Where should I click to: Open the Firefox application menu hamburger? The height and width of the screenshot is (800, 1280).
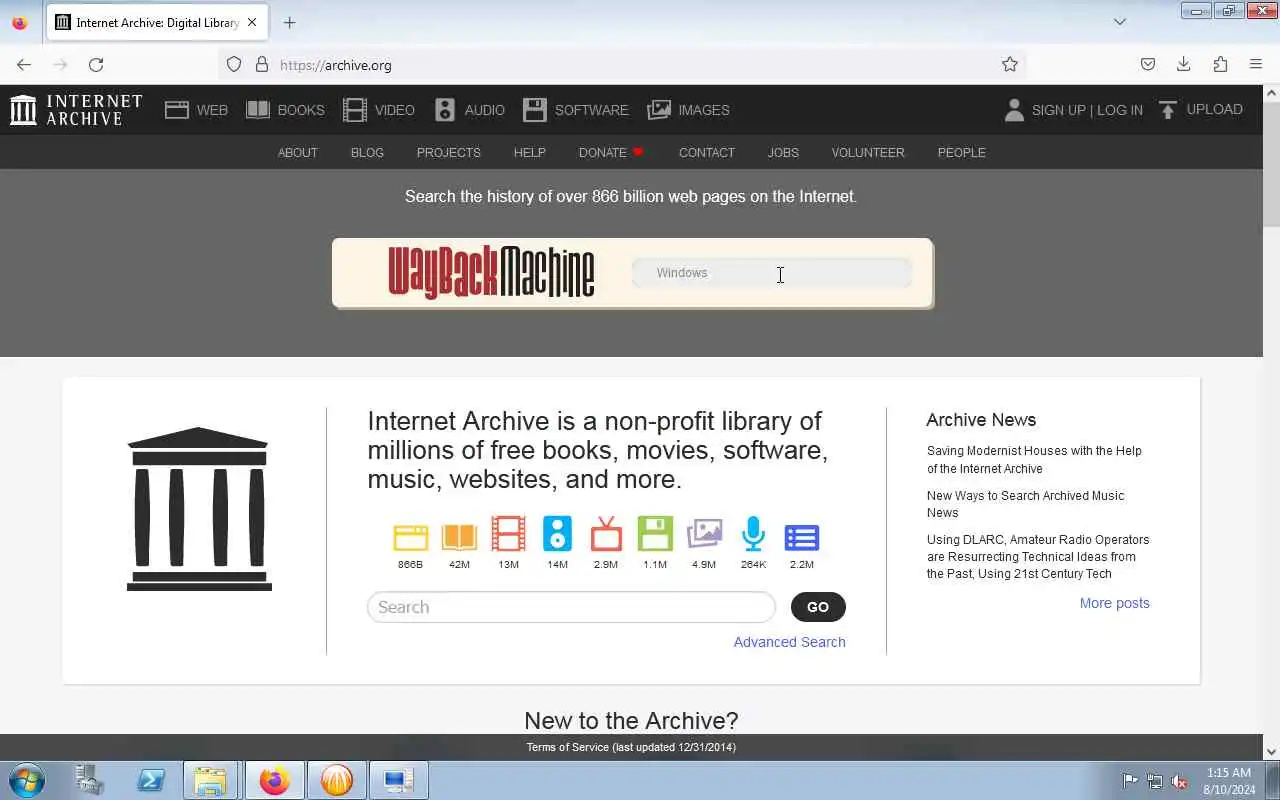(1256, 65)
